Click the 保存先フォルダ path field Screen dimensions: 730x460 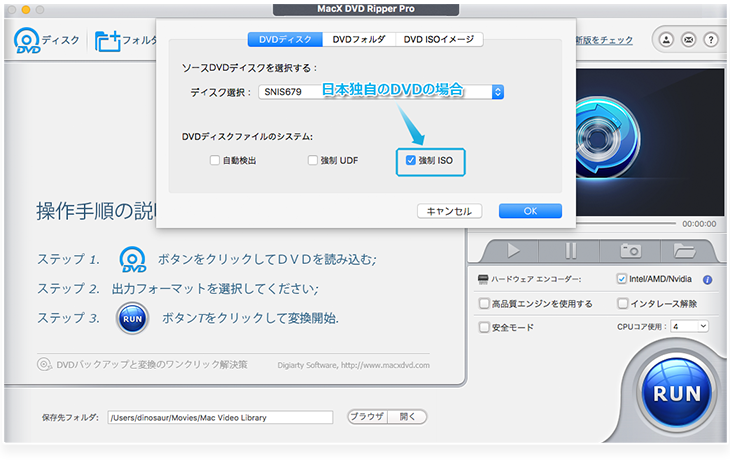(220, 417)
